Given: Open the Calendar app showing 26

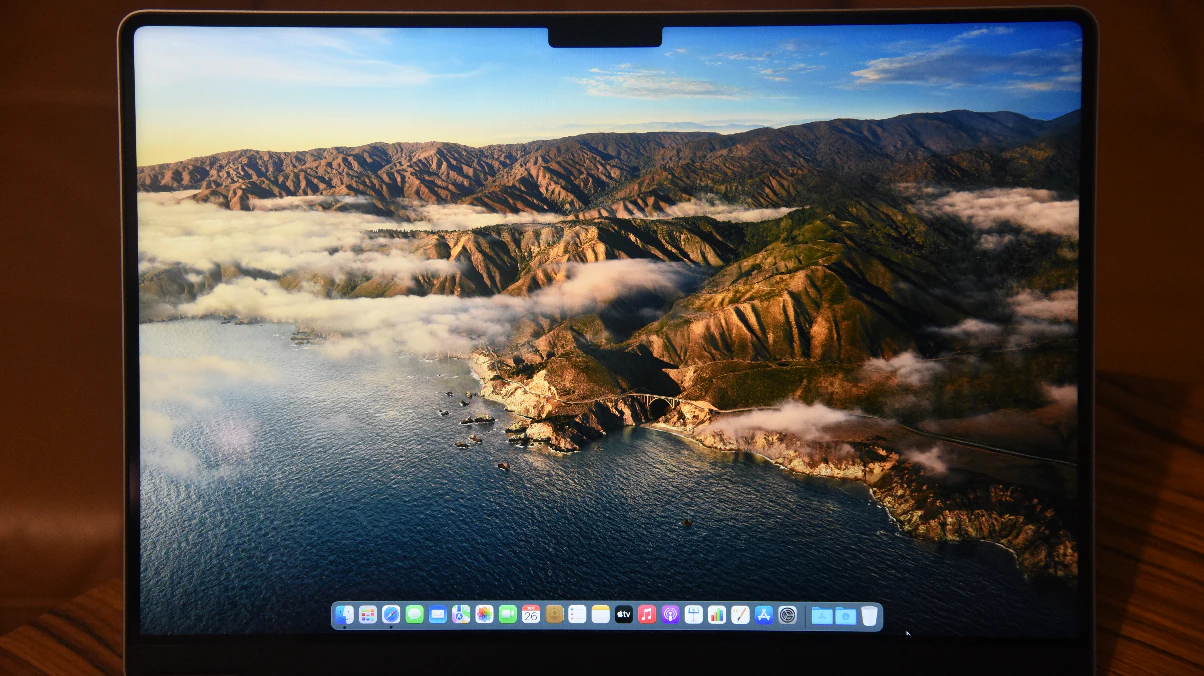Looking at the screenshot, I should [x=531, y=615].
